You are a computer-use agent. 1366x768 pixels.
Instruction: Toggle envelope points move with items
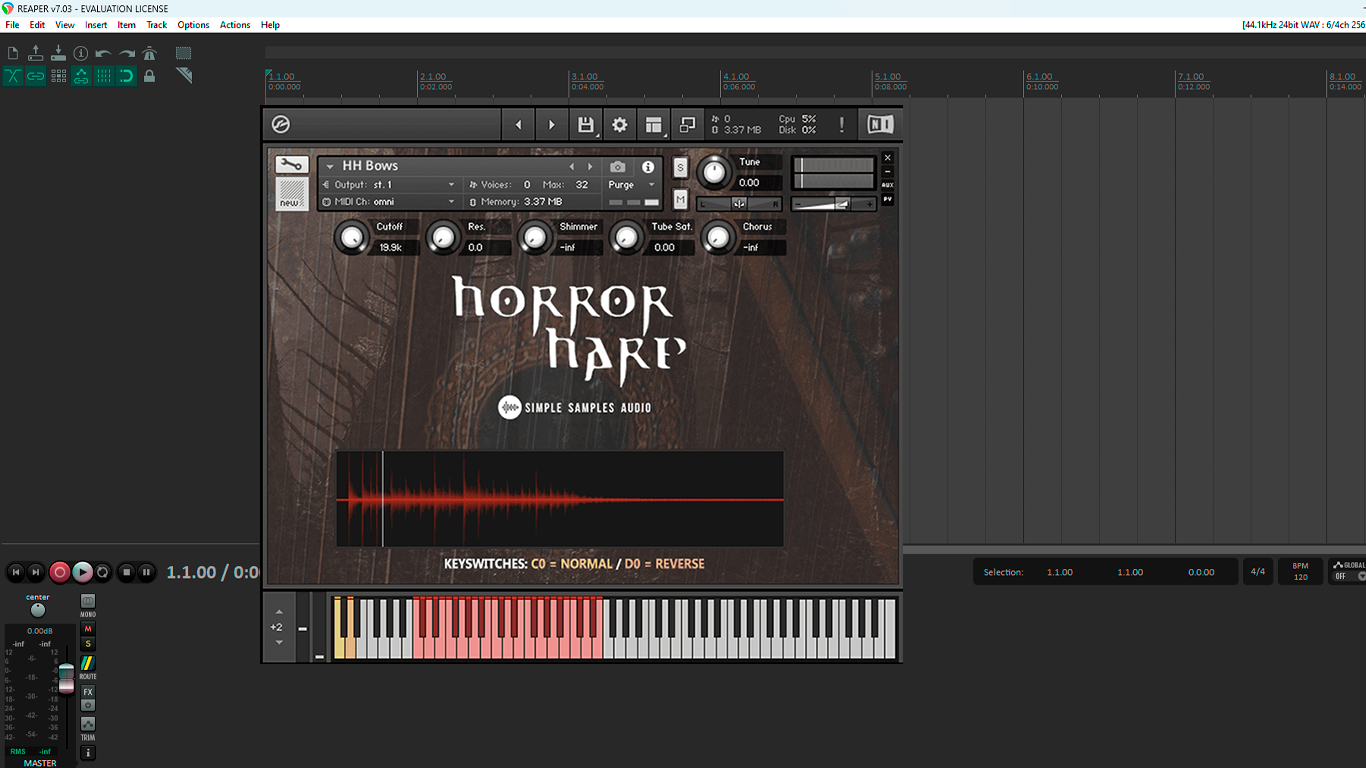[81, 76]
